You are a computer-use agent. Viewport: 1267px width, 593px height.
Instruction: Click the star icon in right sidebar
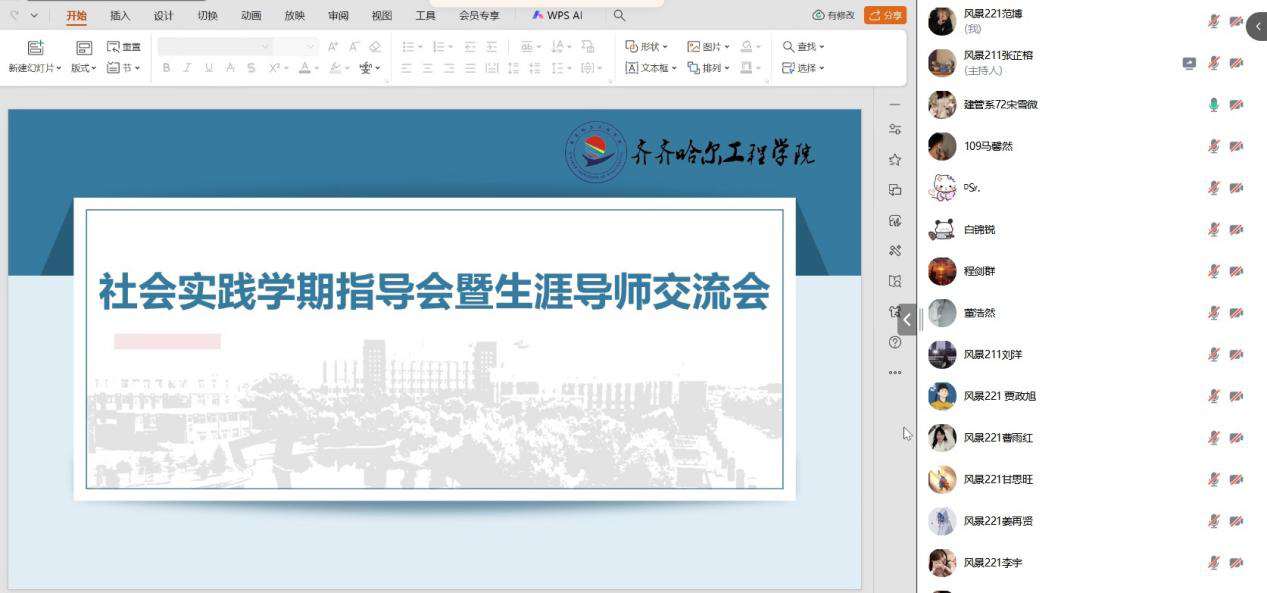pyautogui.click(x=895, y=160)
